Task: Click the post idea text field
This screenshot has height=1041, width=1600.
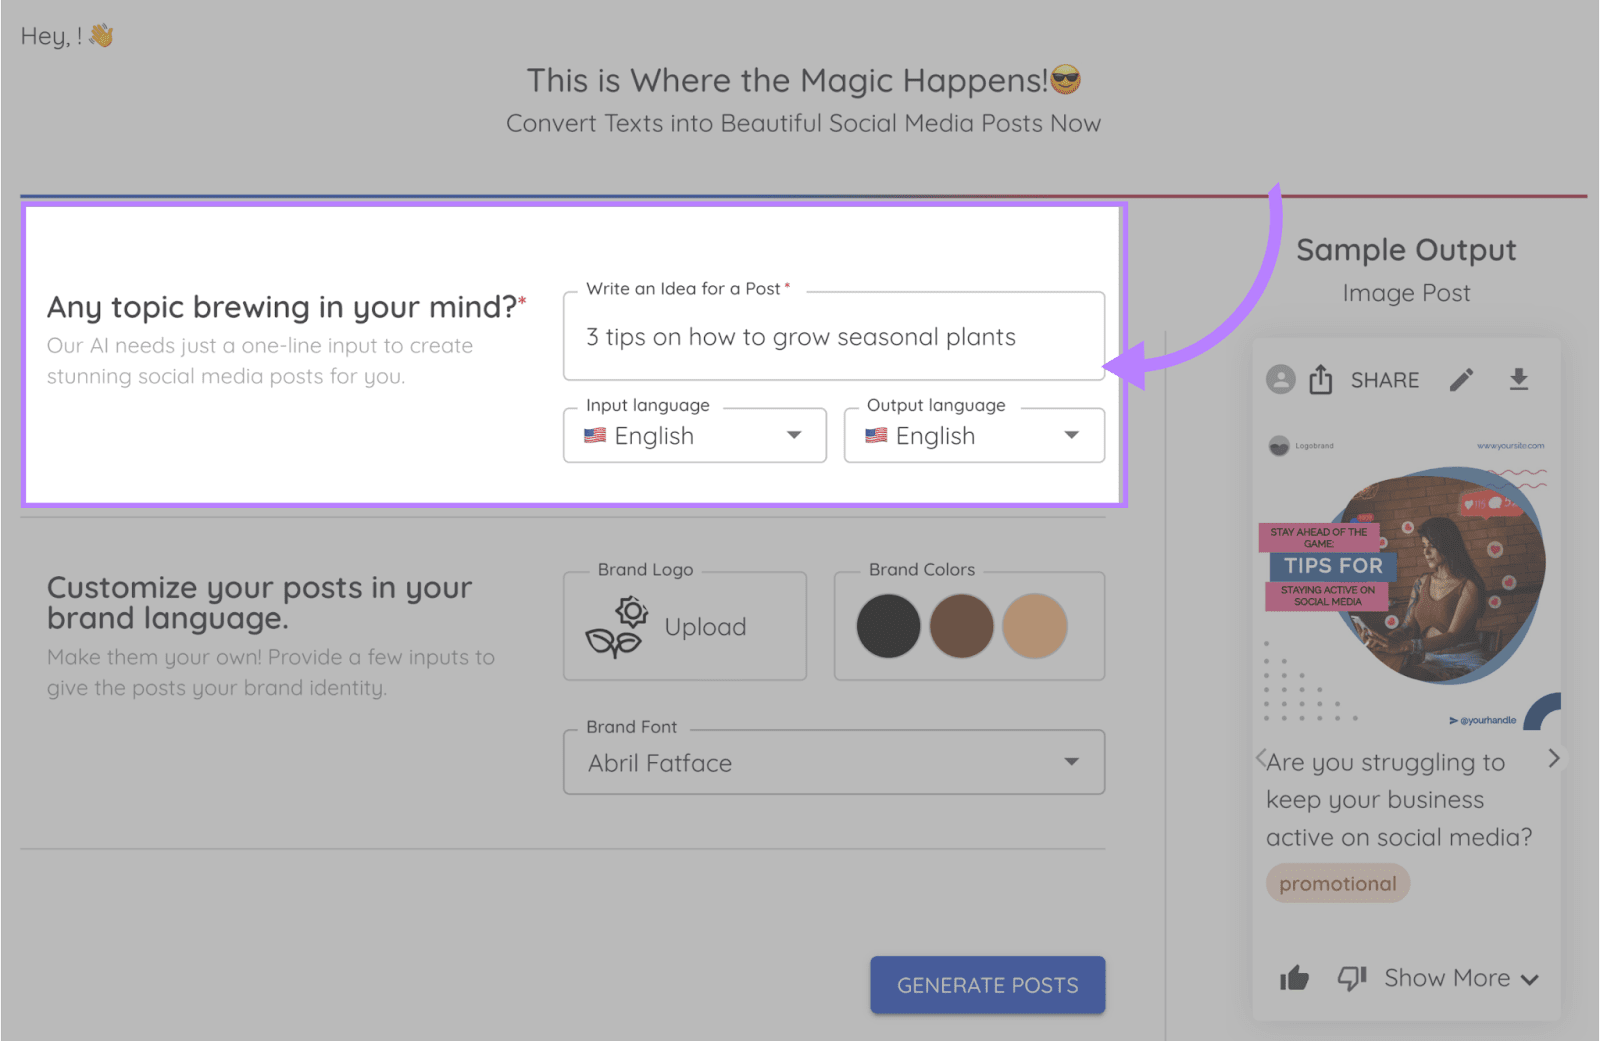Action: coord(833,337)
